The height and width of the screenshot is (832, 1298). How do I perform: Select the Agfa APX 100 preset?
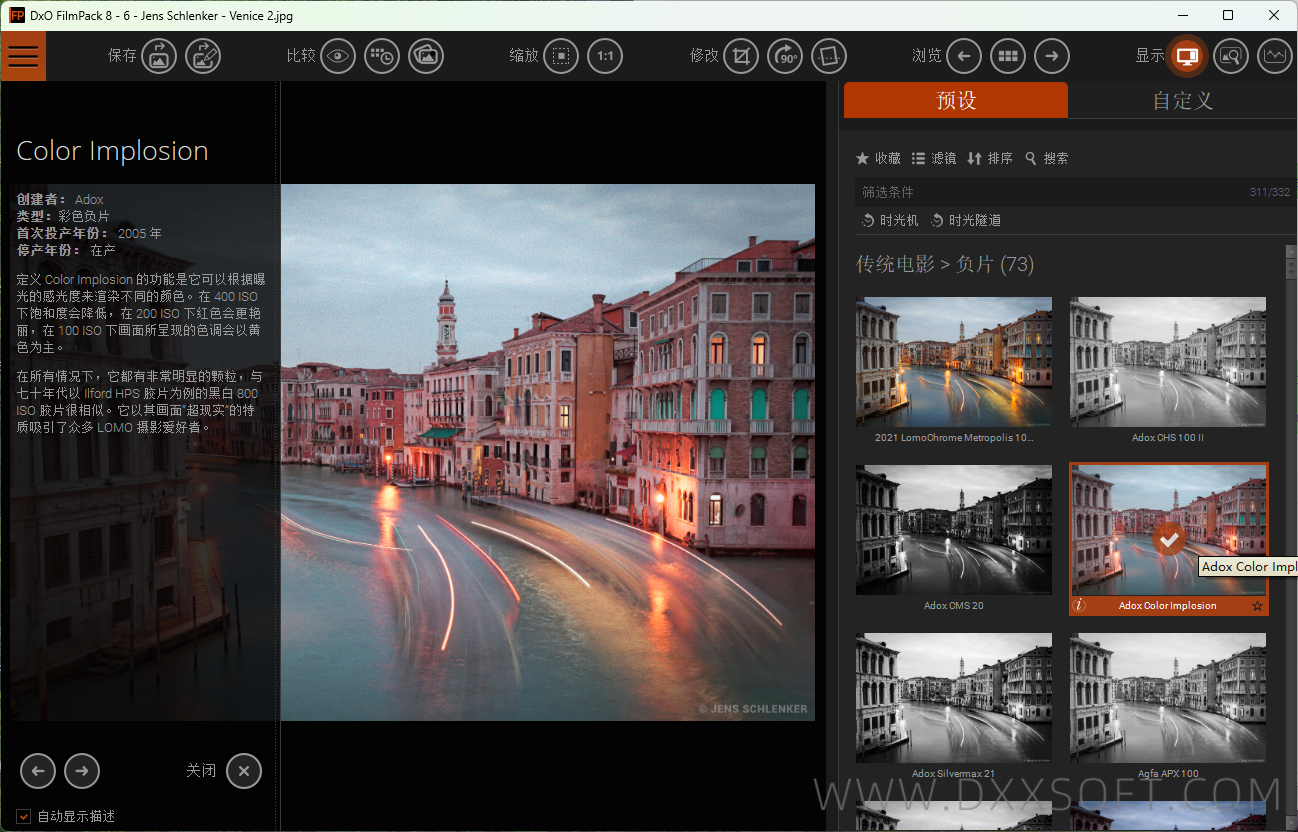(x=1168, y=698)
